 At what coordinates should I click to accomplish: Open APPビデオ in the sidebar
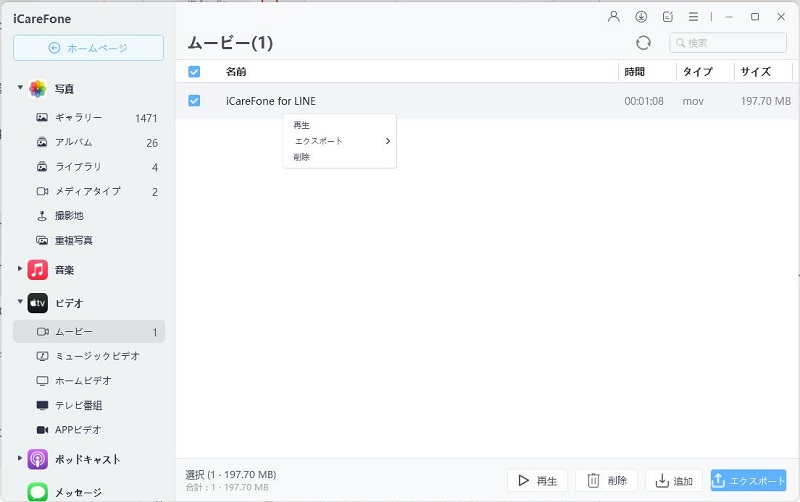pyautogui.click(x=89, y=430)
